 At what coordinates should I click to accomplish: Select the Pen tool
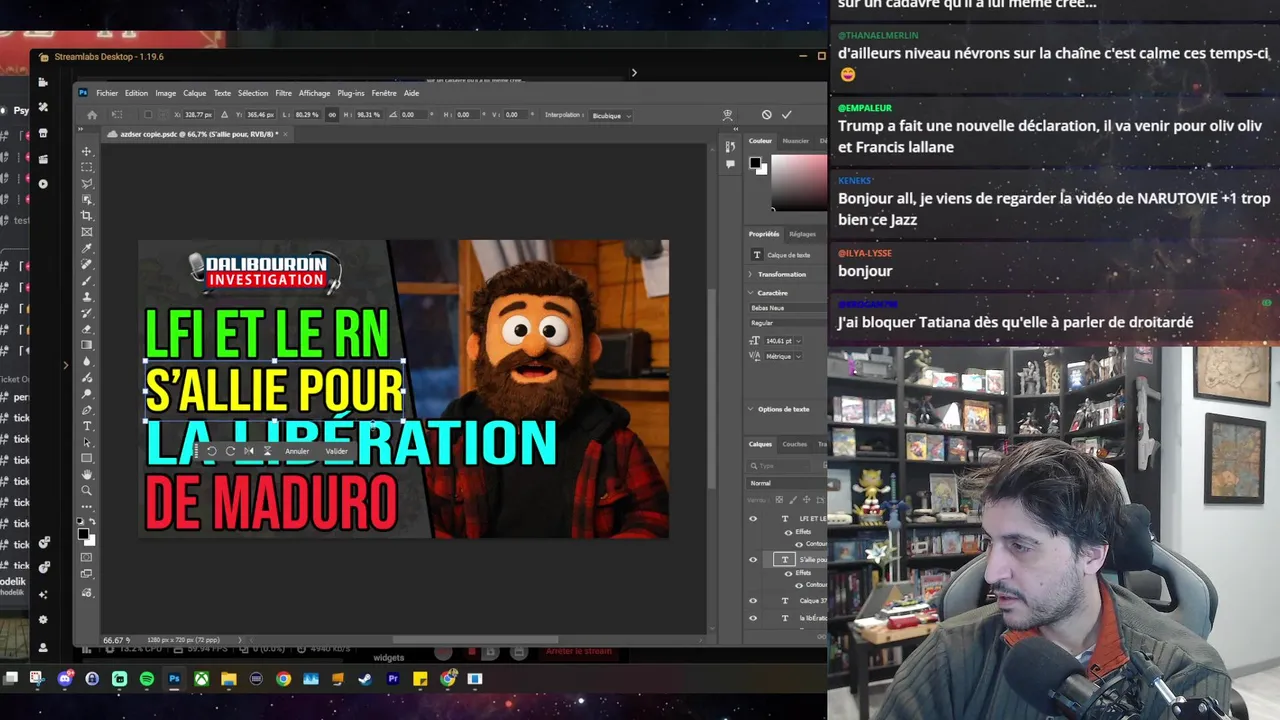tap(87, 410)
